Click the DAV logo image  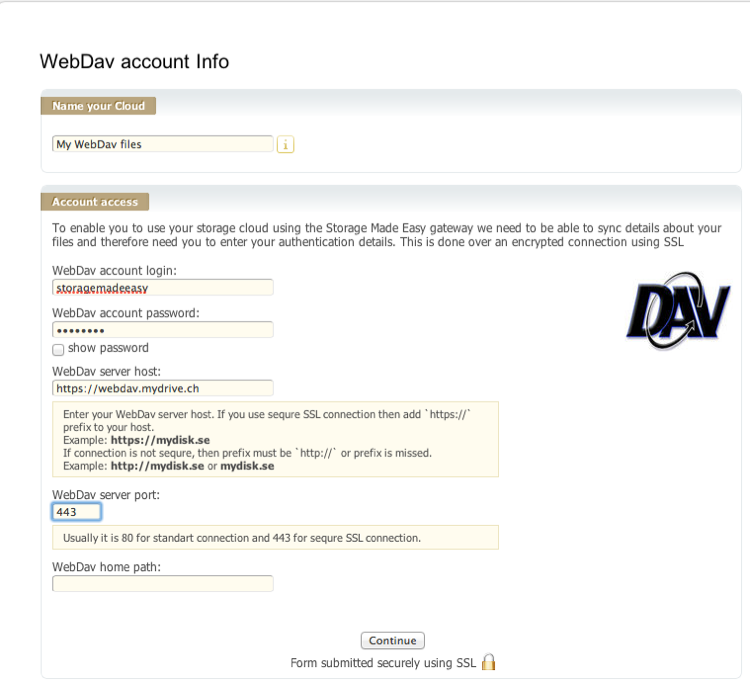pos(678,311)
